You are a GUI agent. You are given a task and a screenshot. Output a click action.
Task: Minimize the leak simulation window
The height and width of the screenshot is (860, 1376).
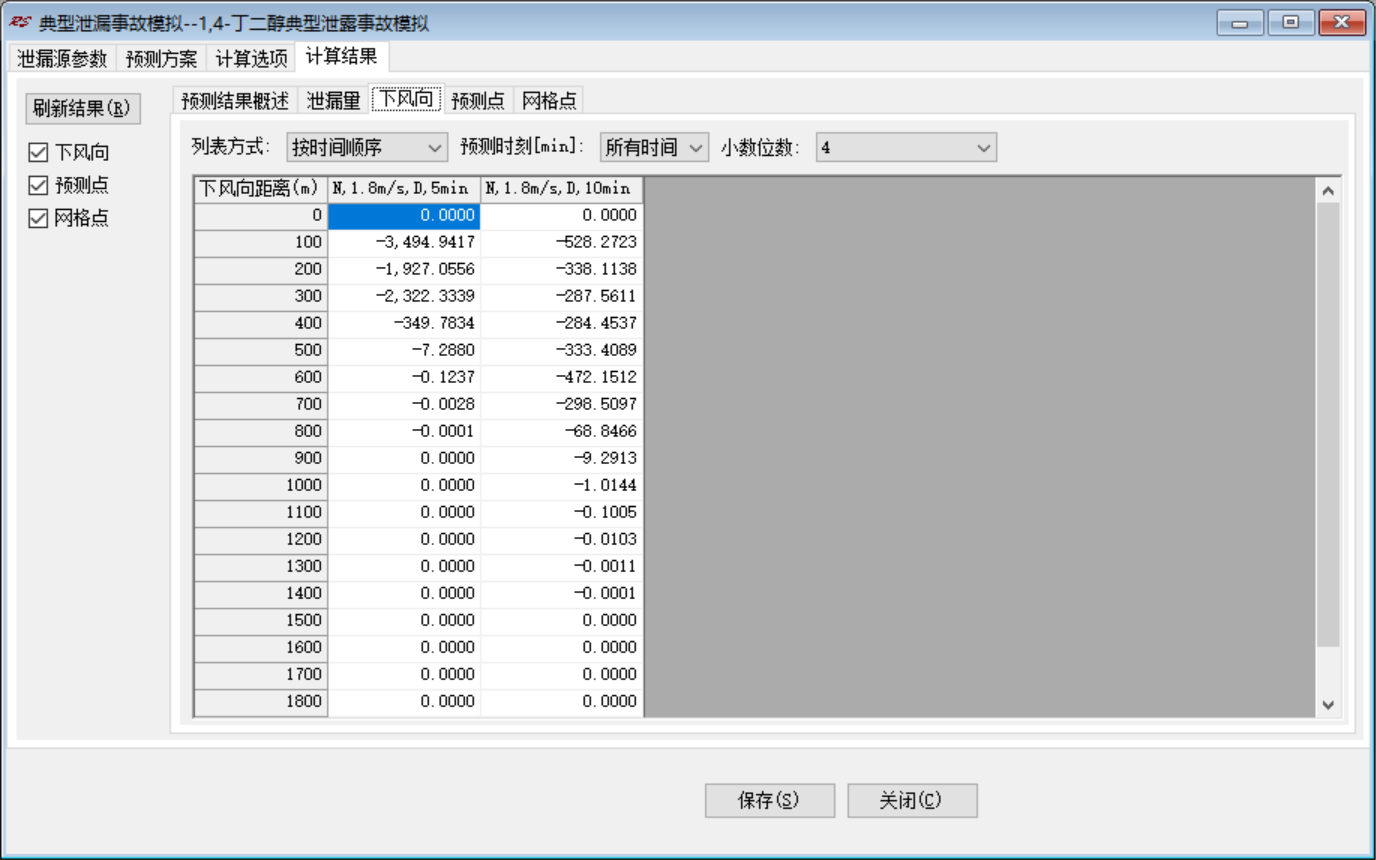[1240, 23]
